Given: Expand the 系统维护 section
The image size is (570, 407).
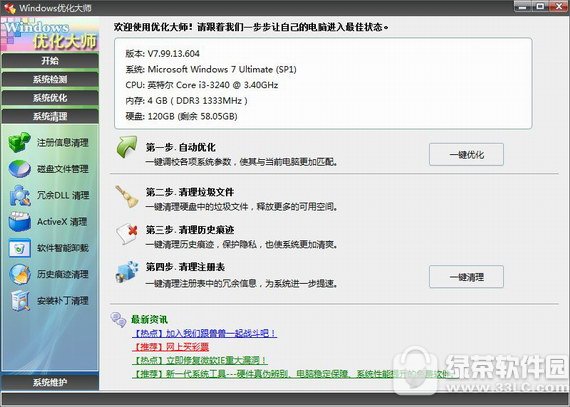Looking at the screenshot, I should (50, 382).
